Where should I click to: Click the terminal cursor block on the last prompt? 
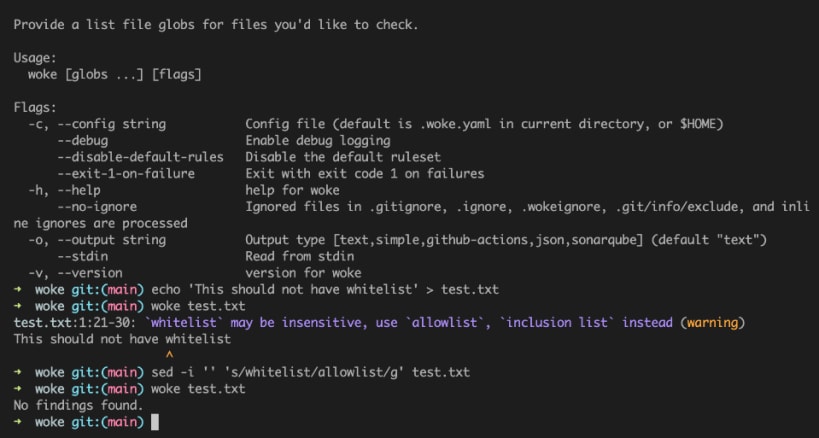click(154, 423)
